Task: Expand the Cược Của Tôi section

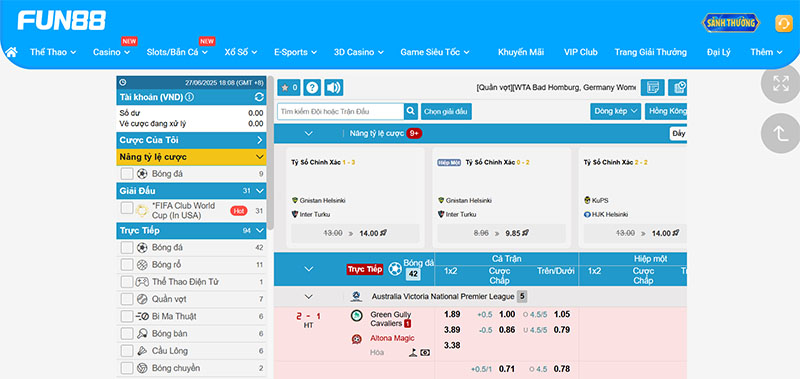Action: [x=191, y=140]
